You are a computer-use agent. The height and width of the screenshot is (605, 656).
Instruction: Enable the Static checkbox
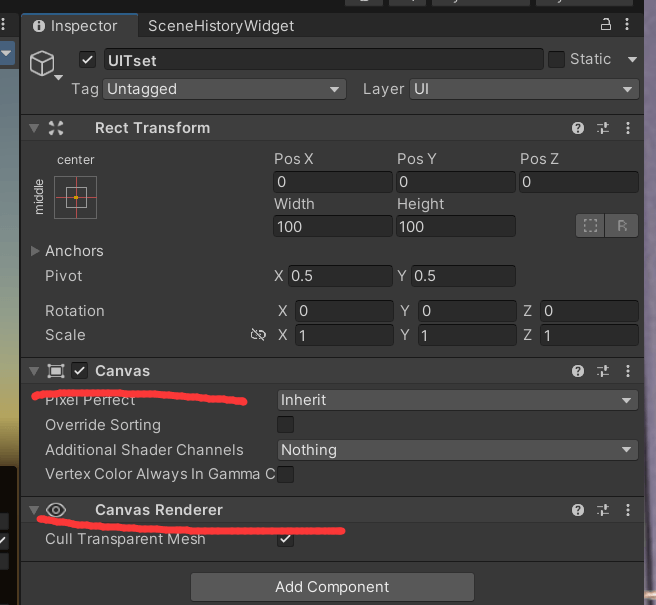(556, 60)
